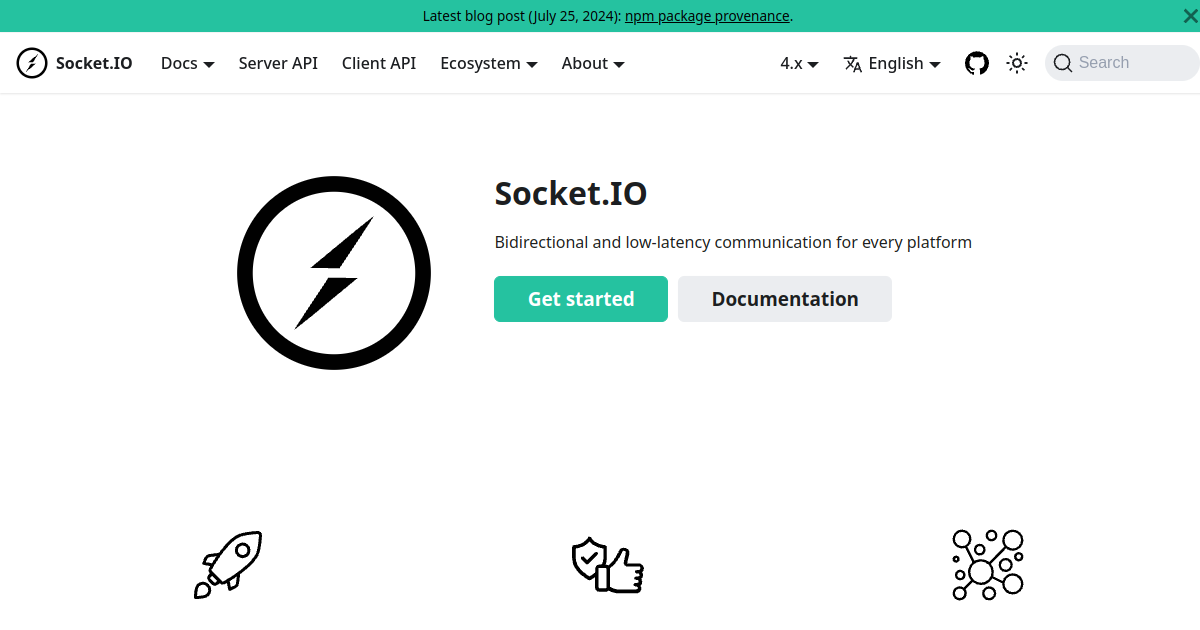Viewport: 1200px width, 630px height.
Task: Click the Get started button
Action: 581,299
